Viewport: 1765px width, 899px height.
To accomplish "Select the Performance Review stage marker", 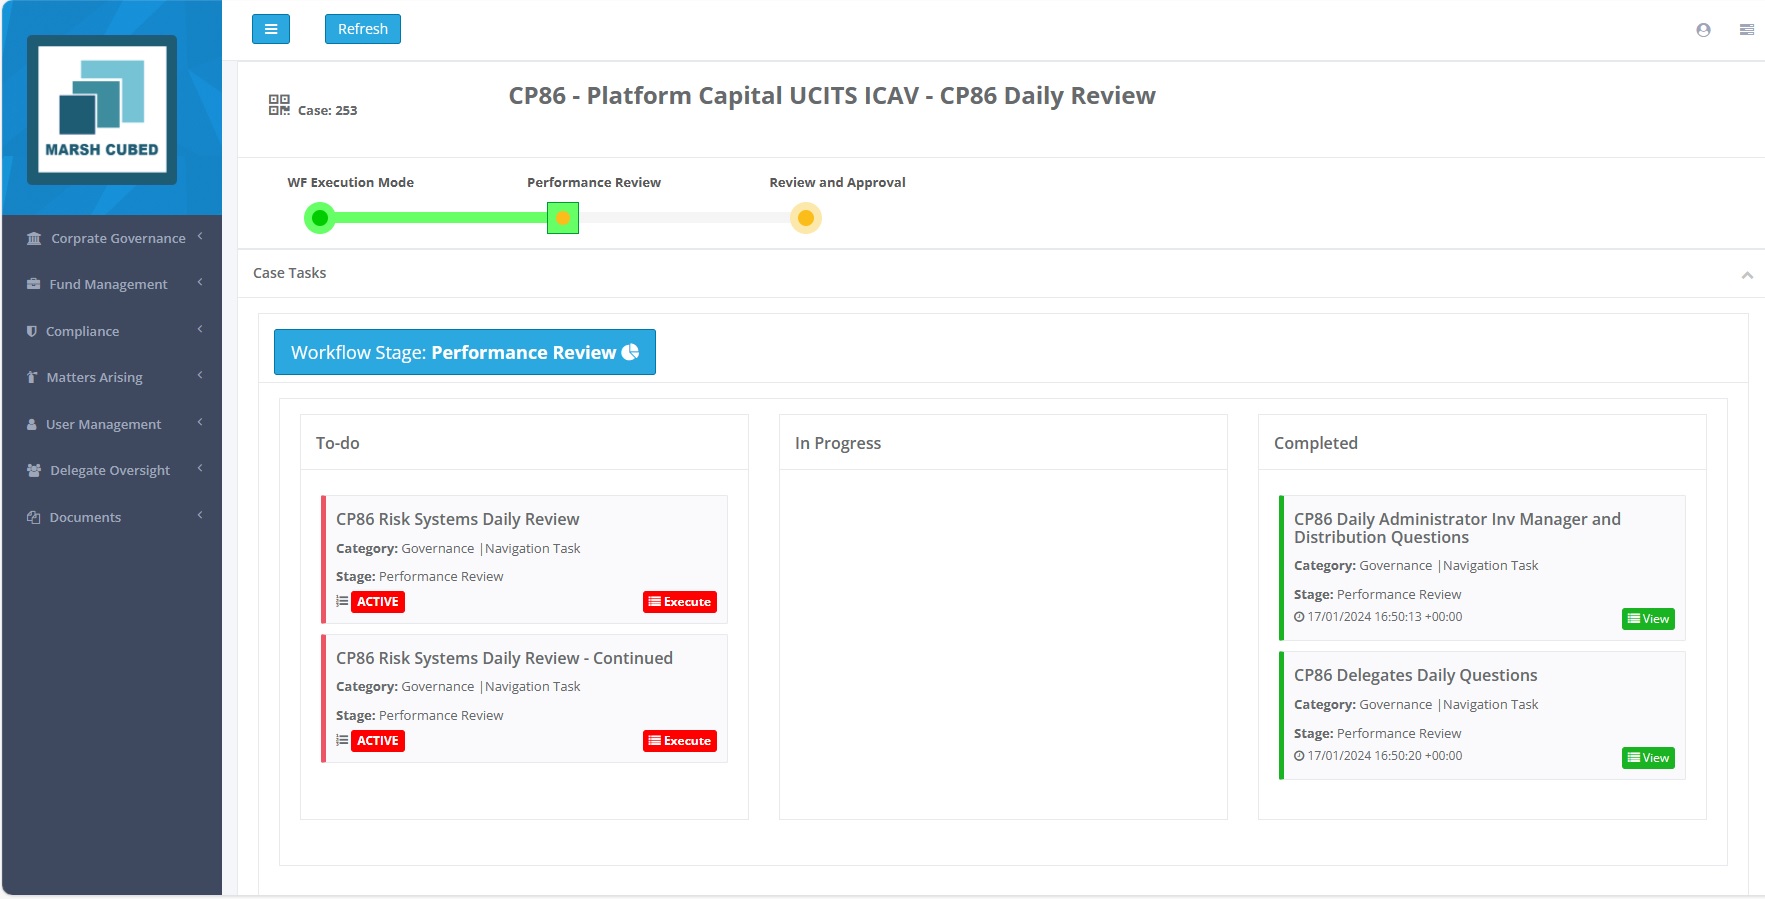I will (563, 218).
